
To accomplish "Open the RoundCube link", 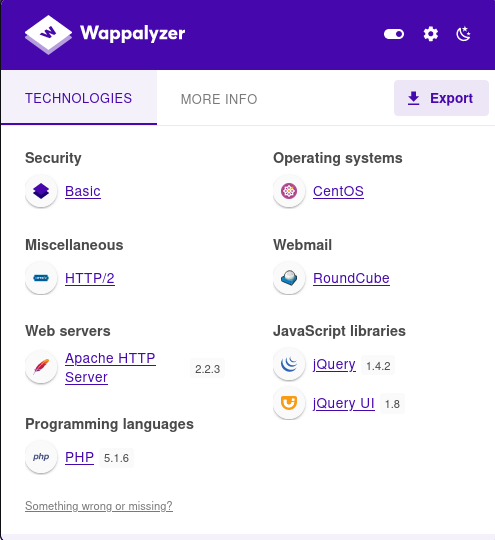I will pos(351,278).
